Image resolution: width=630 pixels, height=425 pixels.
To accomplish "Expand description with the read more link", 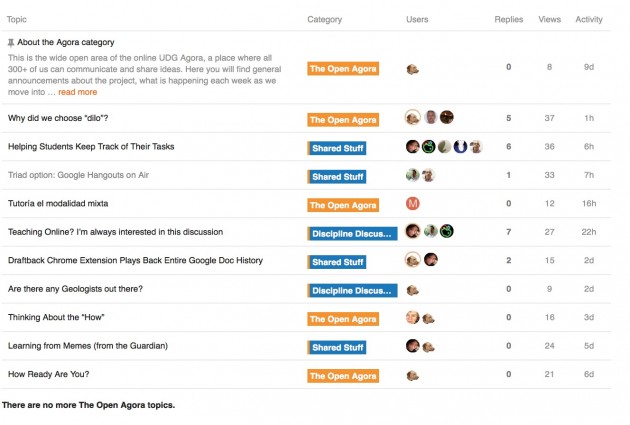I will click(x=77, y=92).
